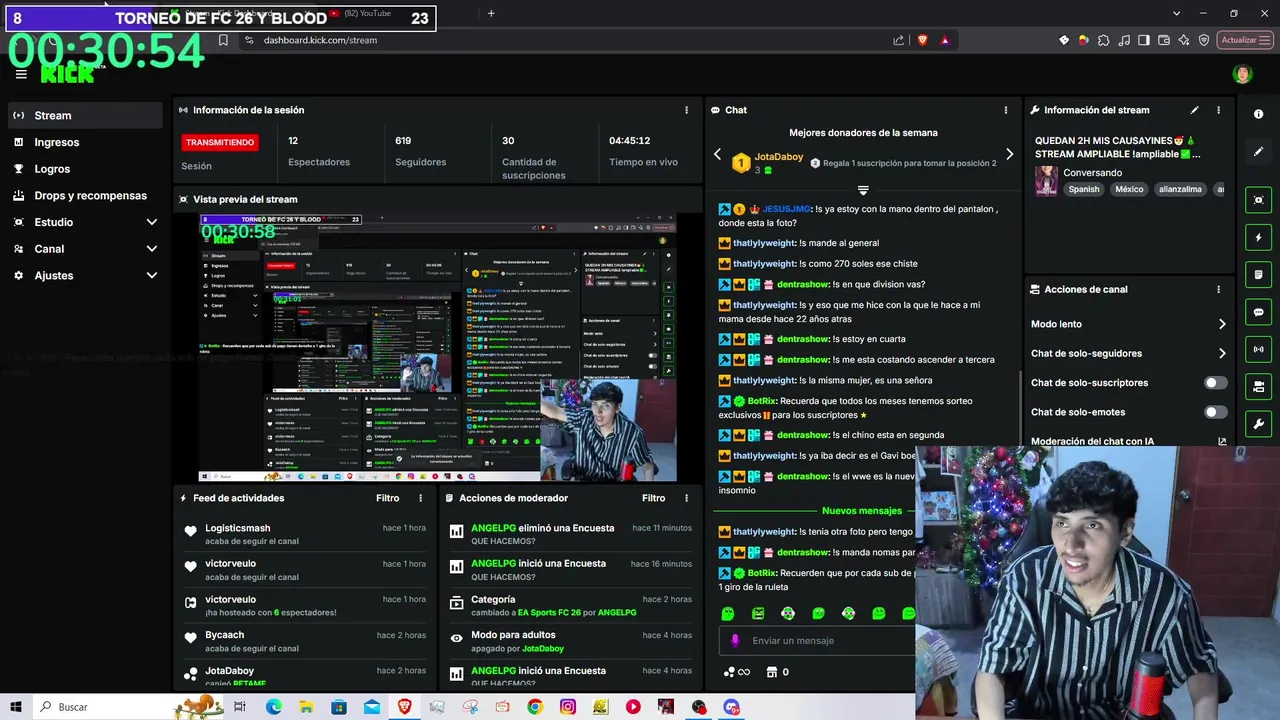Click the wrench icon in right toolbar

(1259, 424)
